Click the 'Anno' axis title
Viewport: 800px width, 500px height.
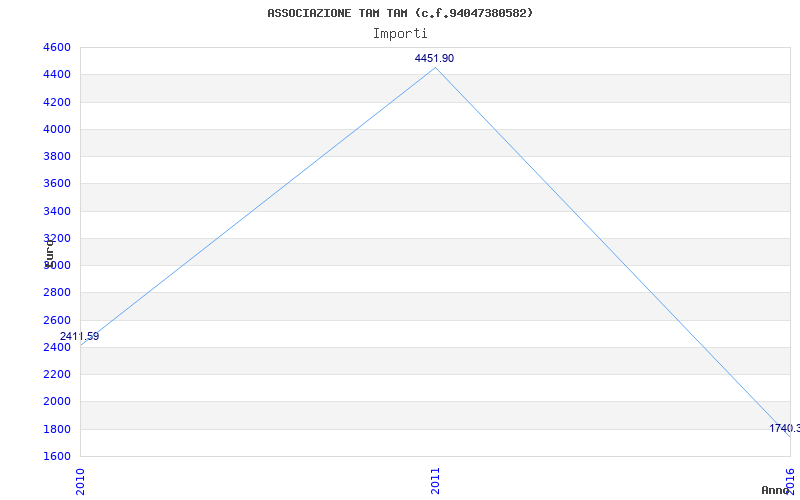[775, 491]
